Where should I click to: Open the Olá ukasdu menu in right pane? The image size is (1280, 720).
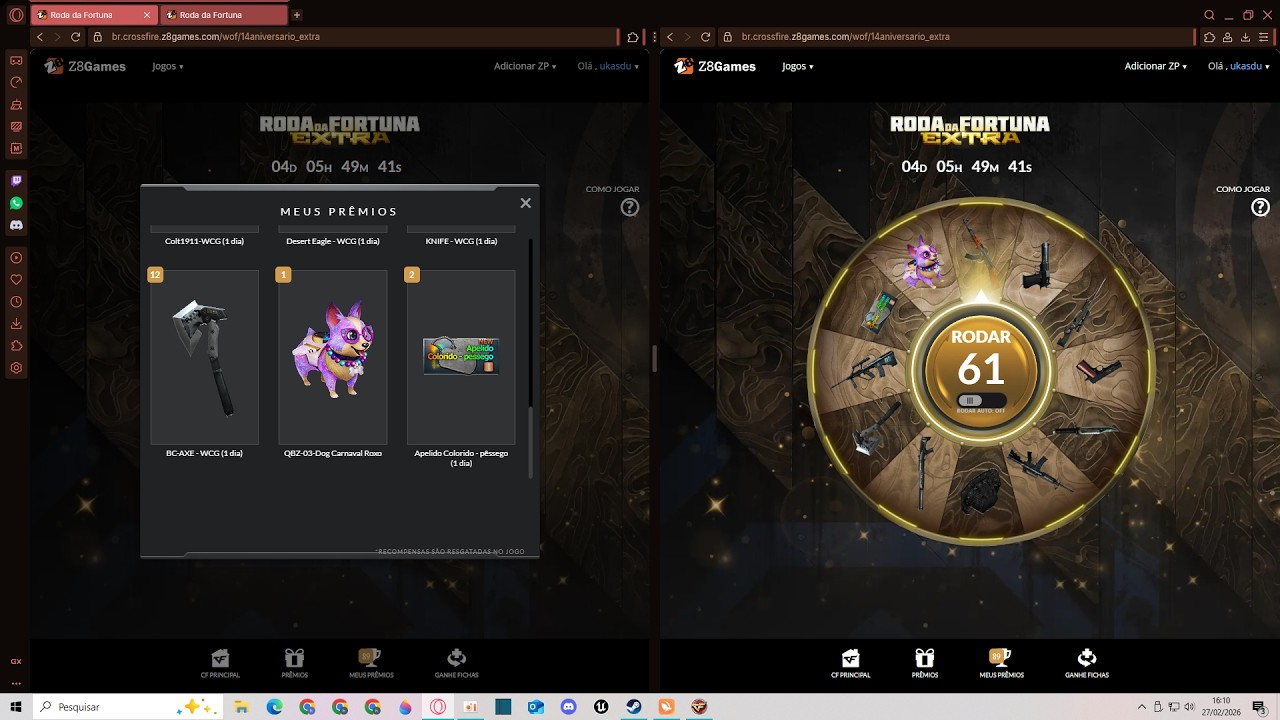click(x=1238, y=66)
